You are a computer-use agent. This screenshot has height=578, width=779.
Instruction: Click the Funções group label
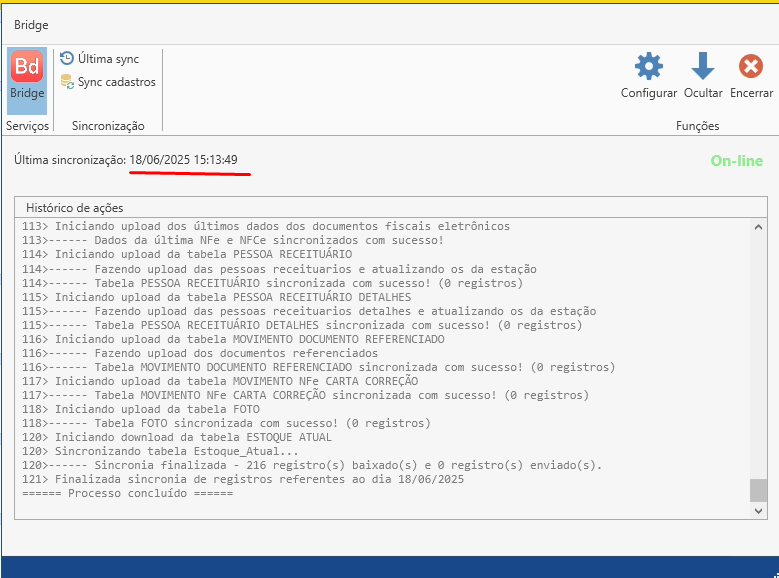coord(697,126)
